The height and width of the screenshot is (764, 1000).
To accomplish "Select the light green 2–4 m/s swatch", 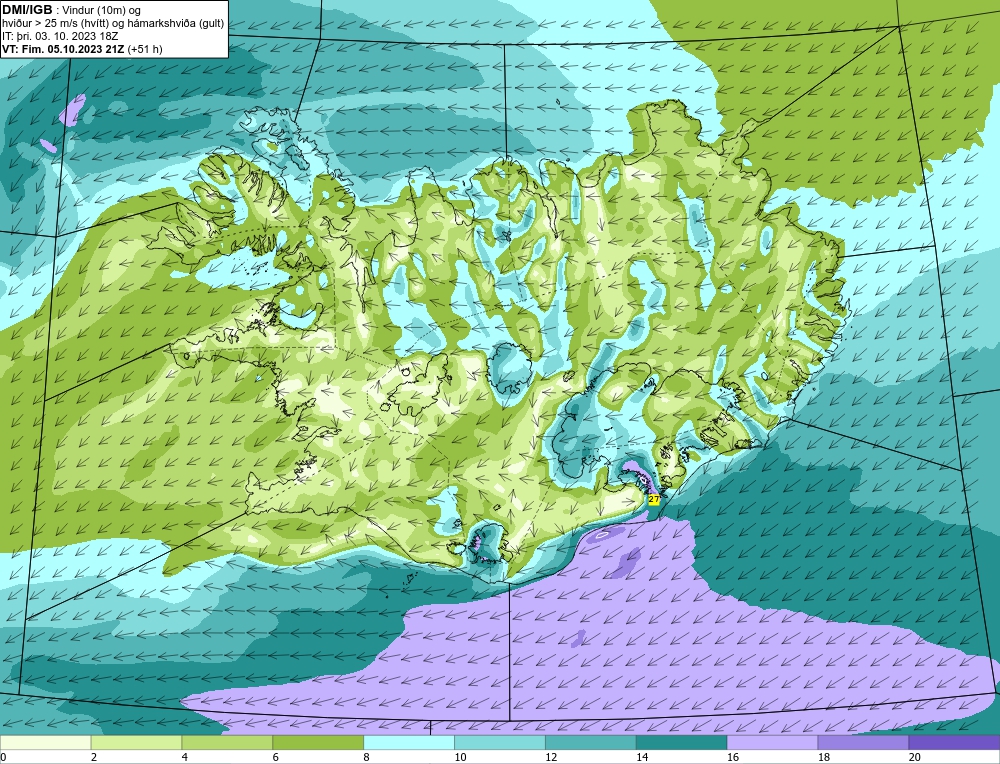I will [x=136, y=742].
